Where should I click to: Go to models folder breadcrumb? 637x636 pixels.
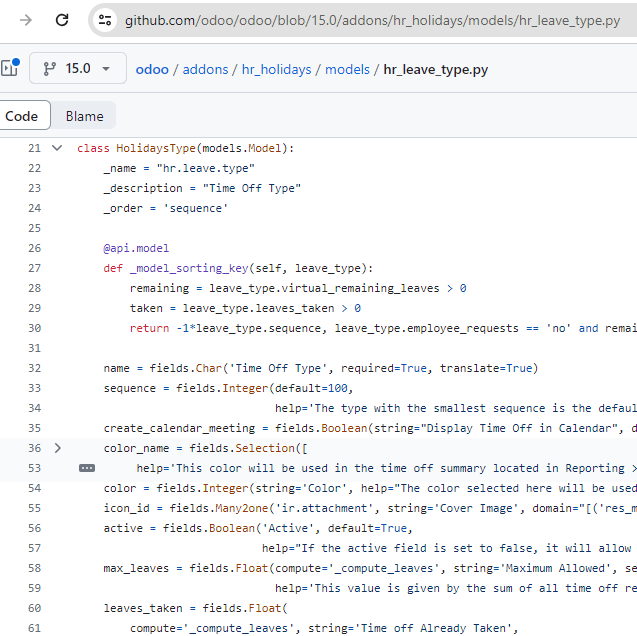coord(347,69)
